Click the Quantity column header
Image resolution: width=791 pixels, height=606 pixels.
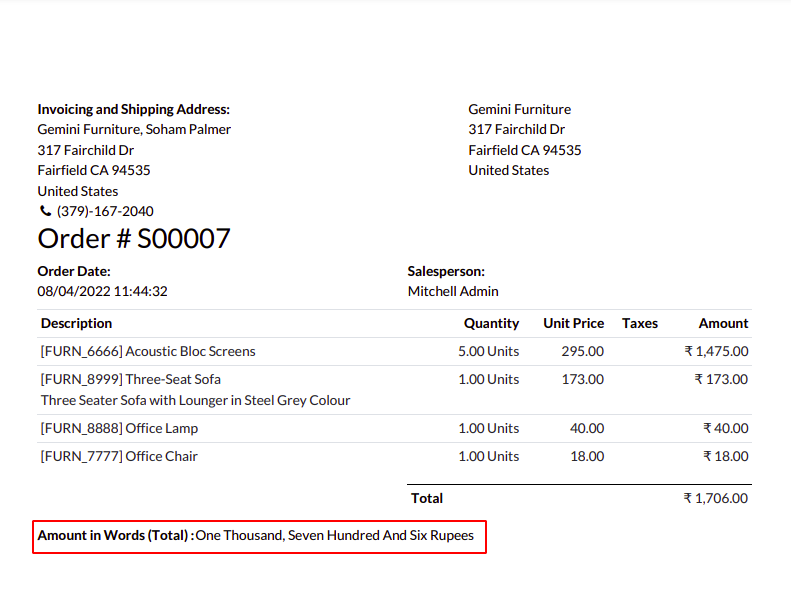[x=491, y=324]
